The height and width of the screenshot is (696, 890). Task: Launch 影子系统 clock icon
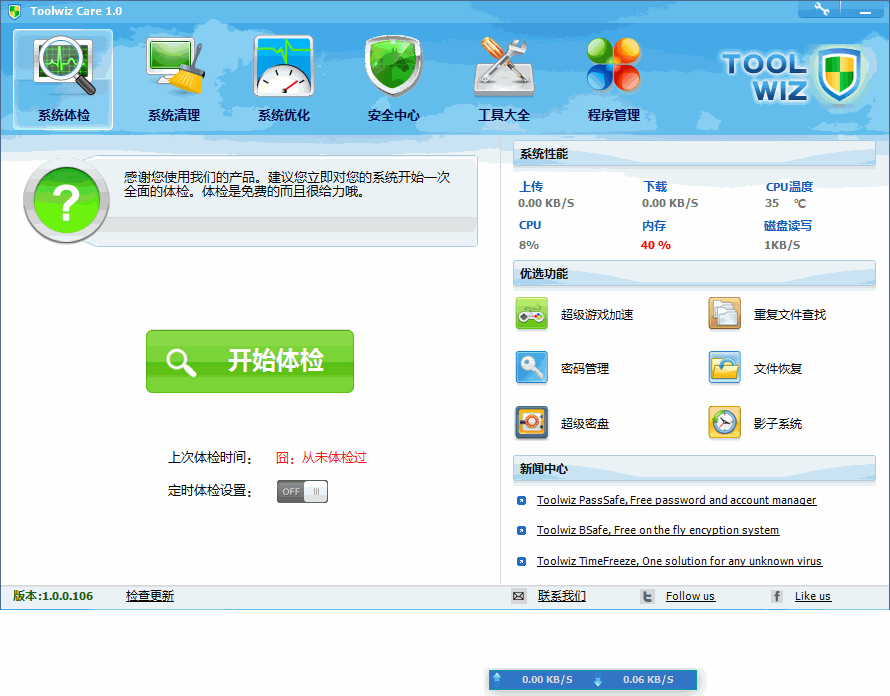tap(725, 423)
